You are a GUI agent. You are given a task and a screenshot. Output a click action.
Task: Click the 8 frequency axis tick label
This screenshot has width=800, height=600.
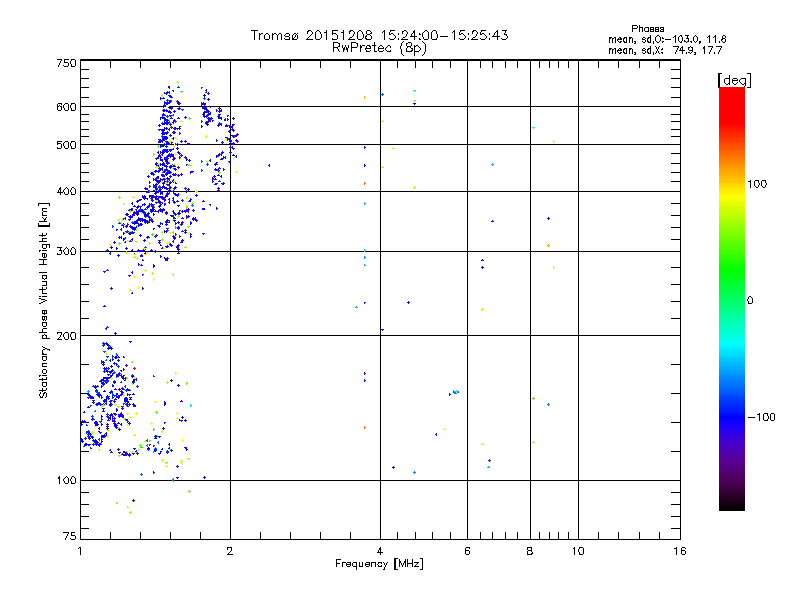pyautogui.click(x=530, y=551)
